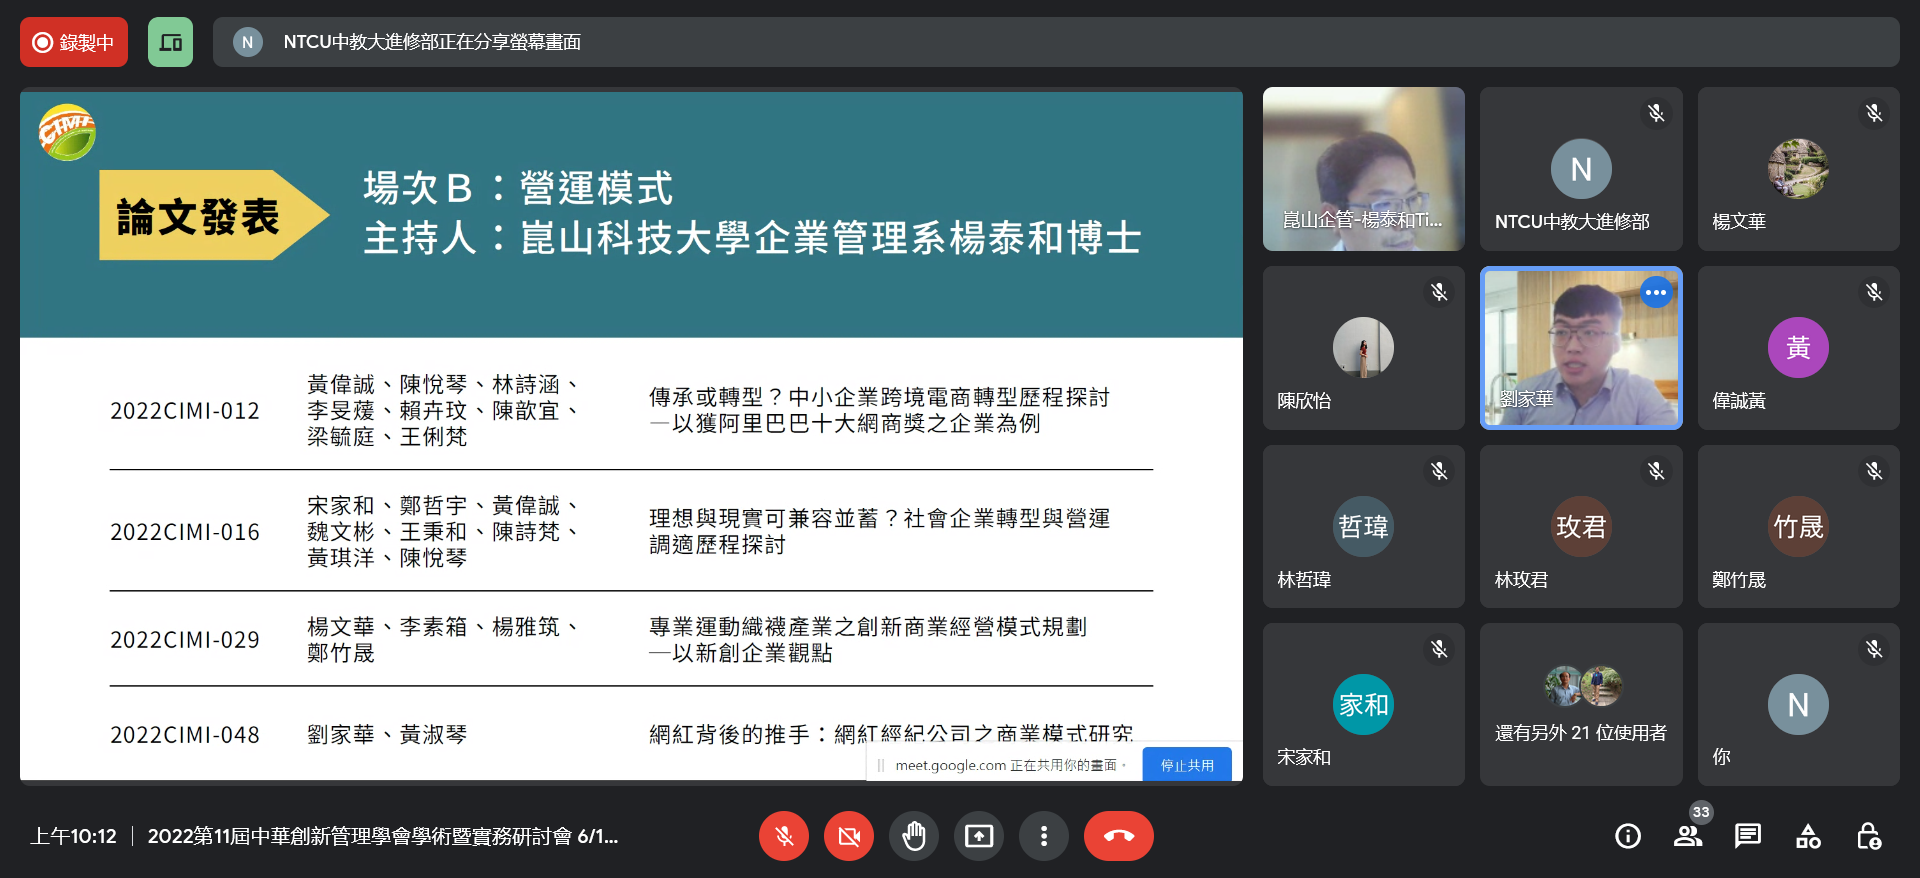Leave the call with the red hang-up button
The image size is (1920, 878).
click(1118, 836)
